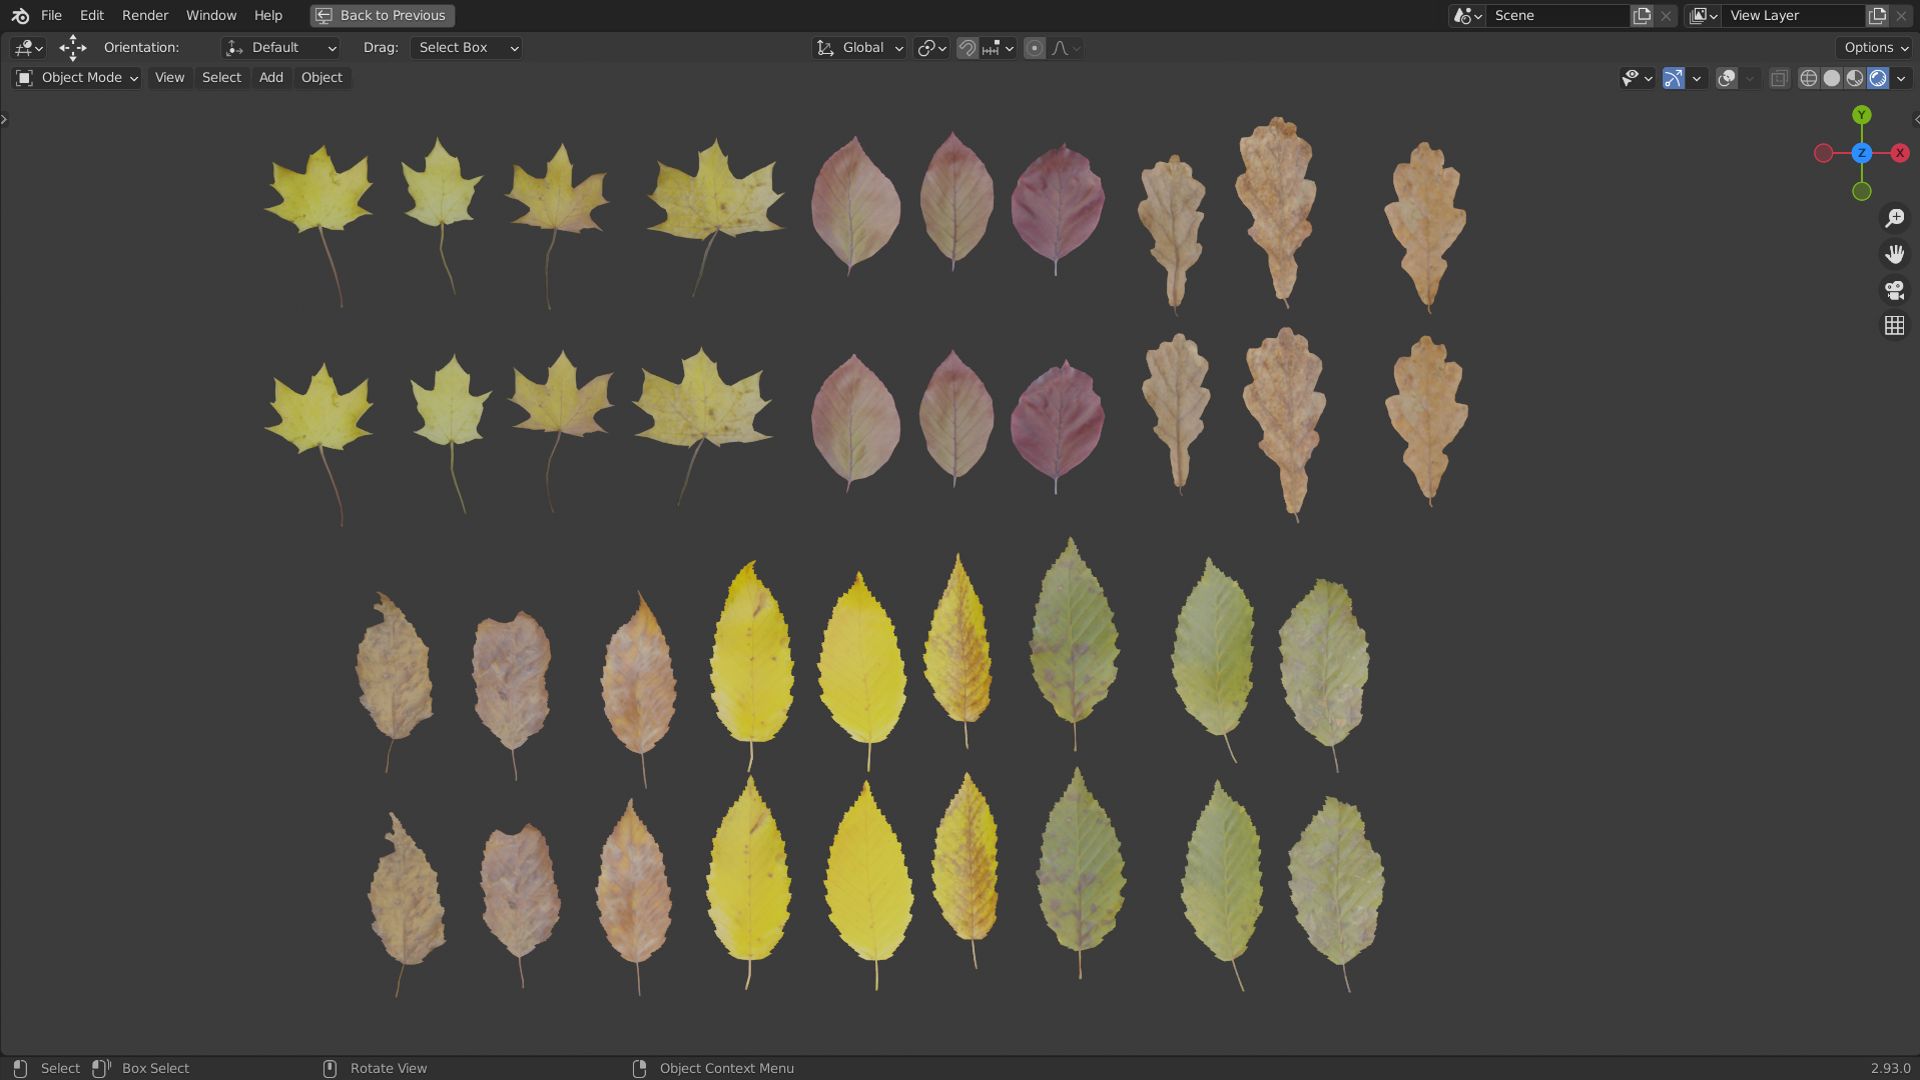Image resolution: width=1920 pixels, height=1080 pixels.
Task: Click the Zoom view magnifier icon
Action: click(x=1894, y=218)
